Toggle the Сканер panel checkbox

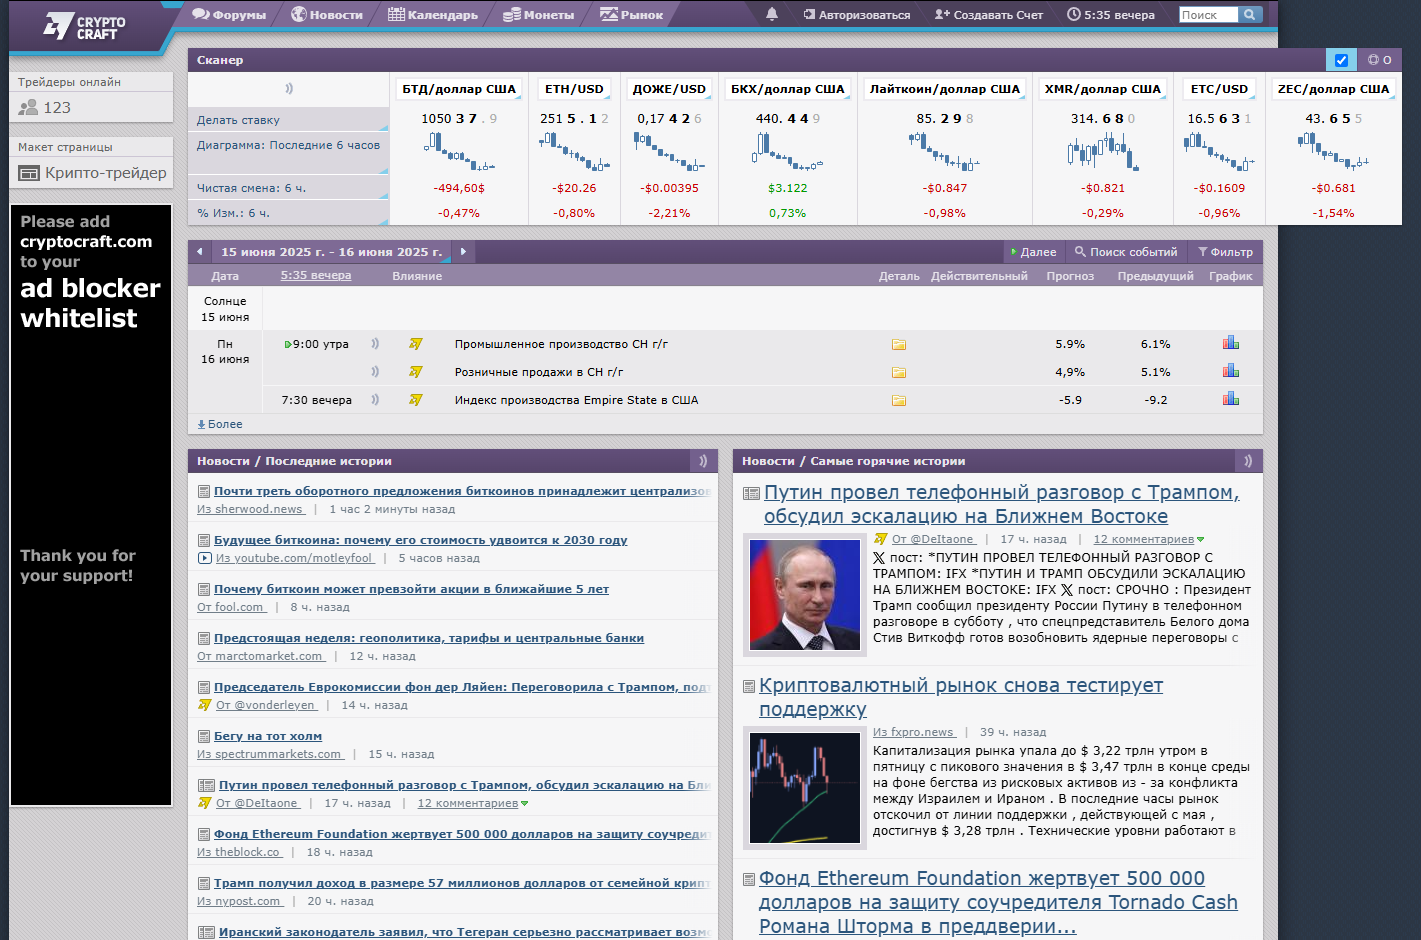(1341, 60)
